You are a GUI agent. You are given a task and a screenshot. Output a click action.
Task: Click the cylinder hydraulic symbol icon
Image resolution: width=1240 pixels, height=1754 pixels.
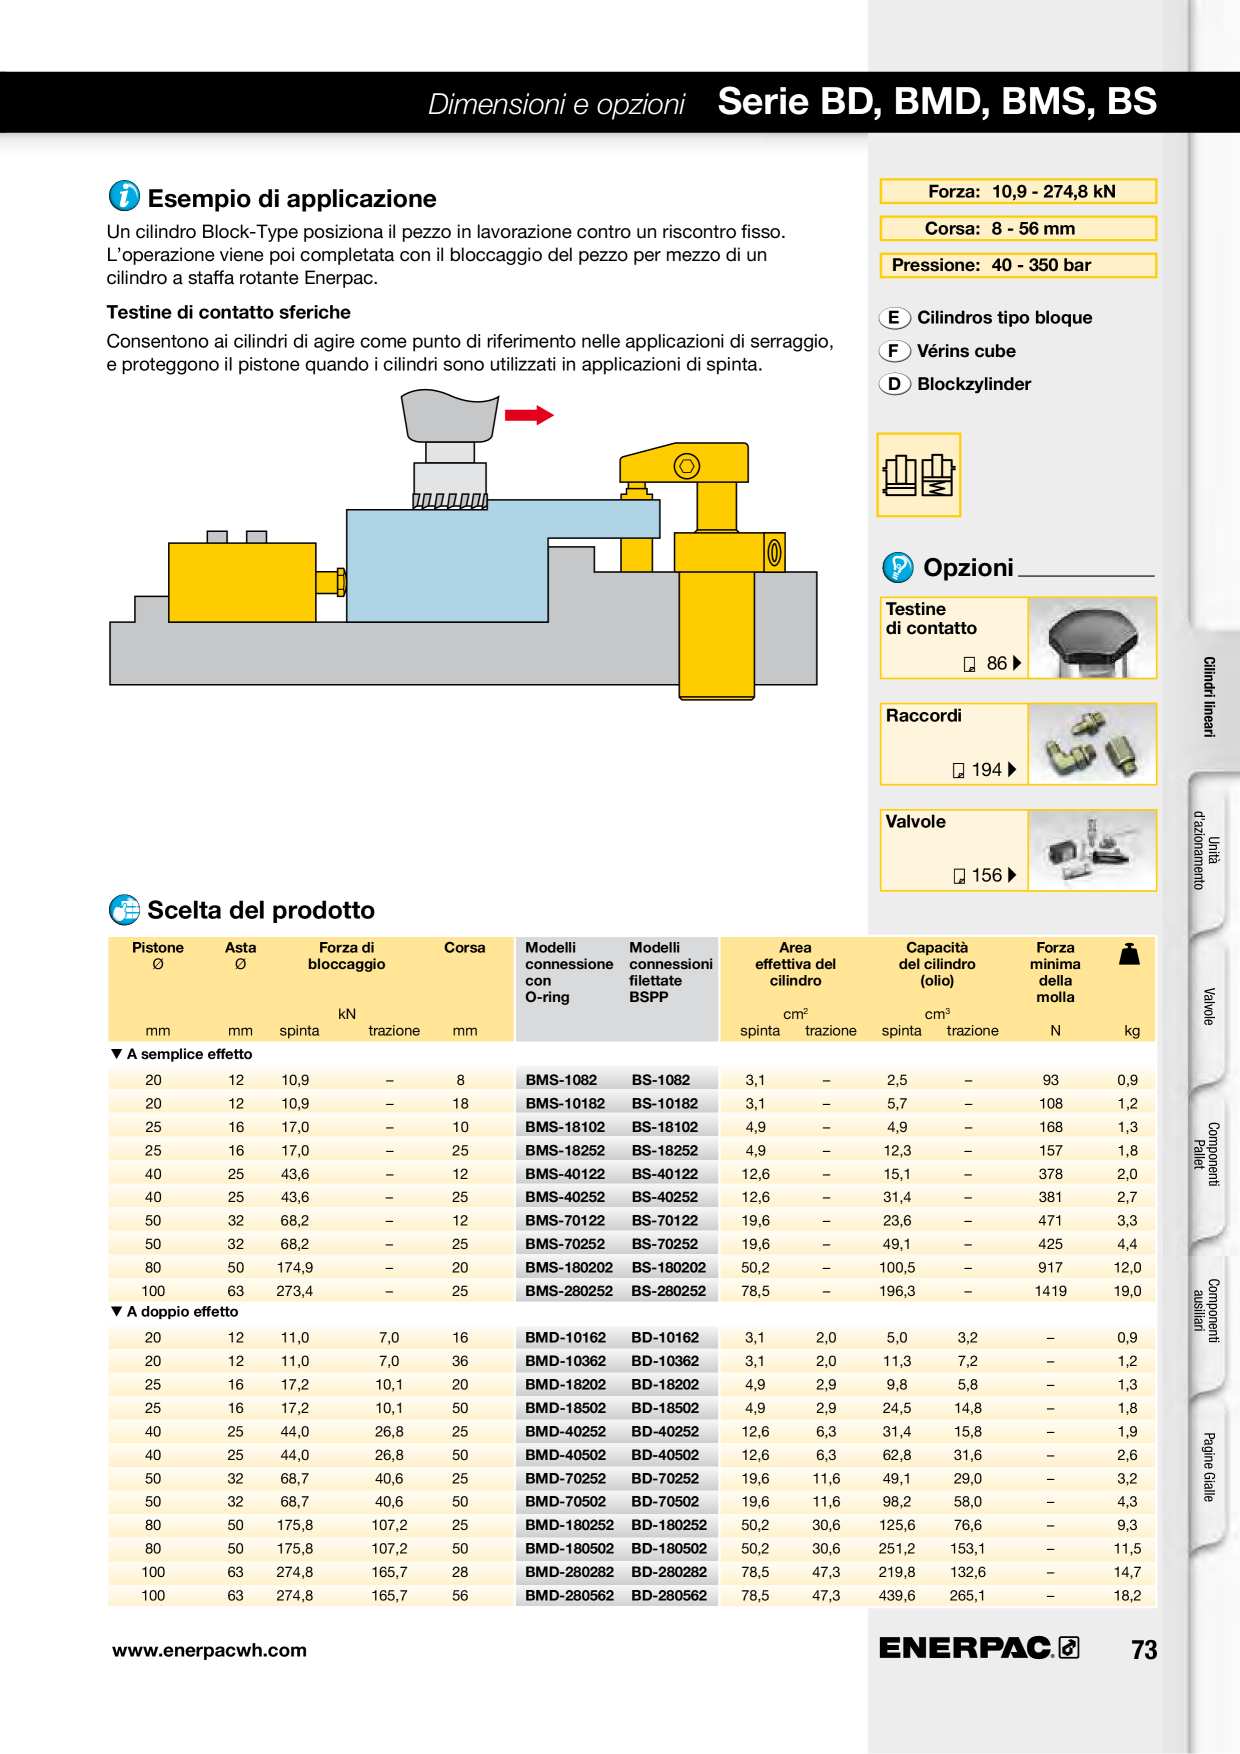point(918,475)
